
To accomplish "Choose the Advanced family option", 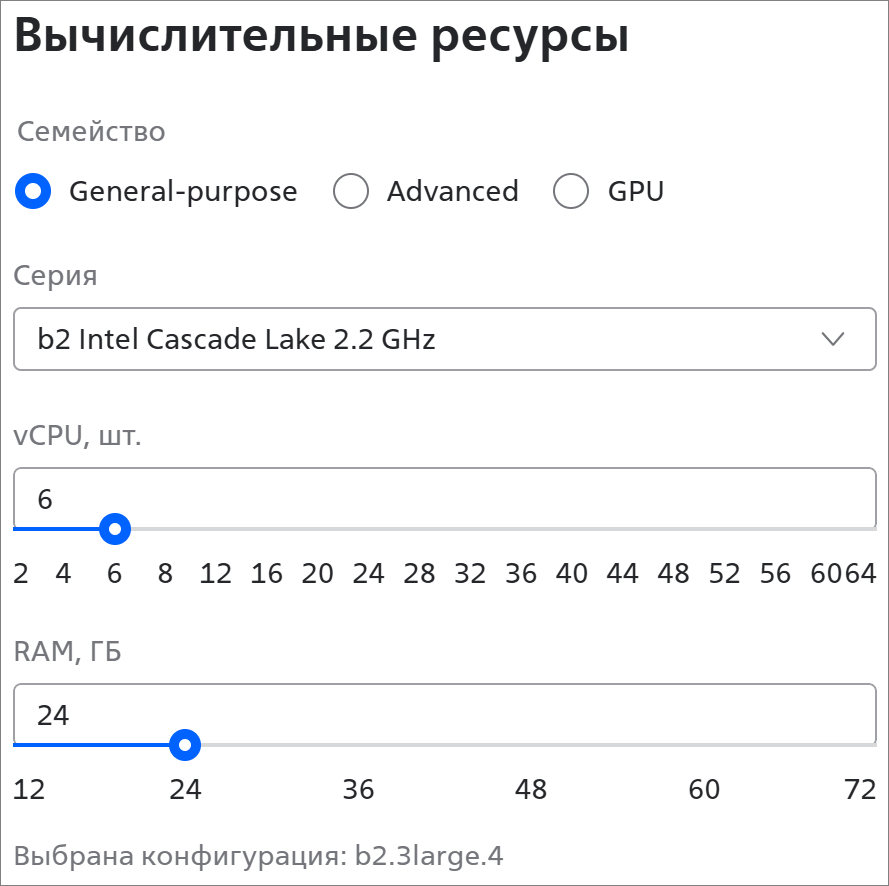I will pos(351,191).
